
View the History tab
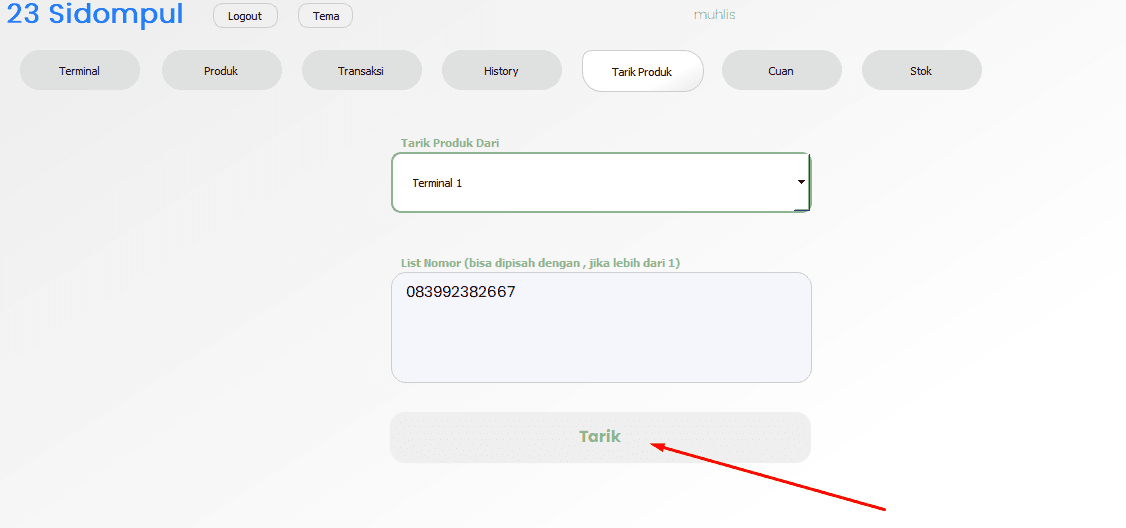pyautogui.click(x=501, y=71)
